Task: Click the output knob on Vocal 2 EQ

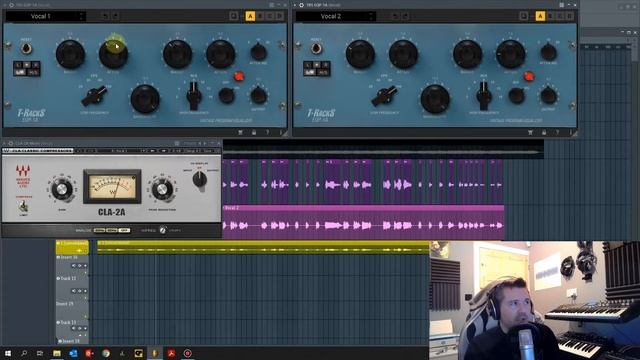Action: [548, 96]
